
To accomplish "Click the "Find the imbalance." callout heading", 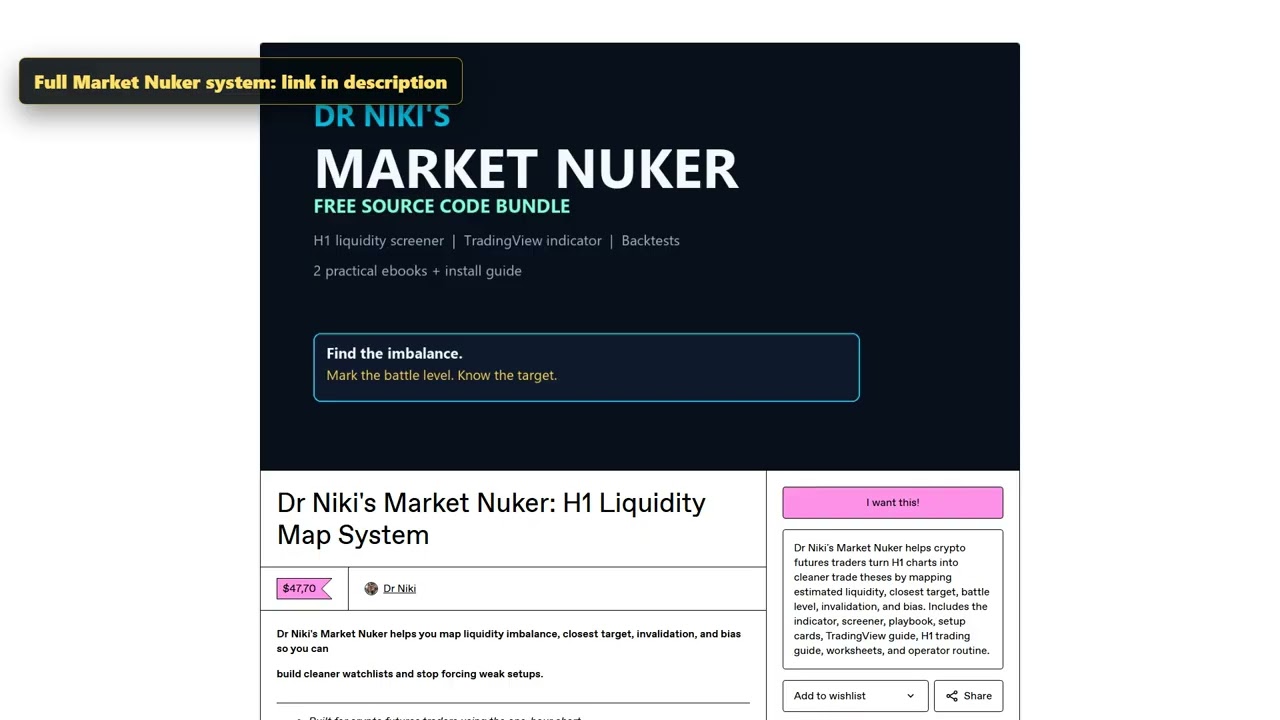I will pyautogui.click(x=394, y=353).
